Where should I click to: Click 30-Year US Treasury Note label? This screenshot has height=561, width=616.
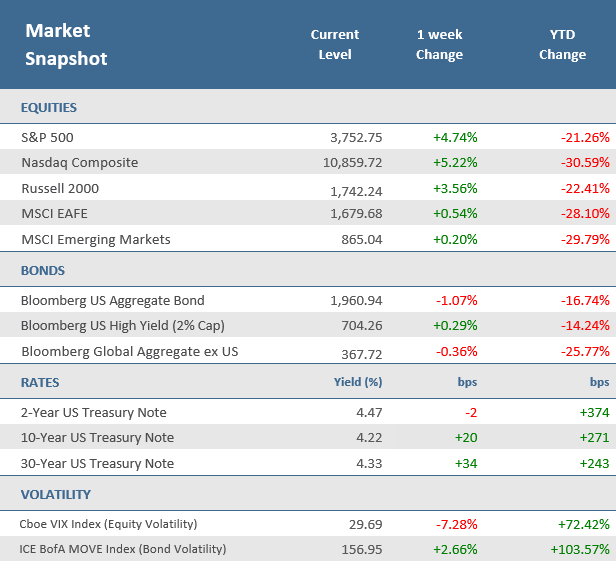coord(97,464)
